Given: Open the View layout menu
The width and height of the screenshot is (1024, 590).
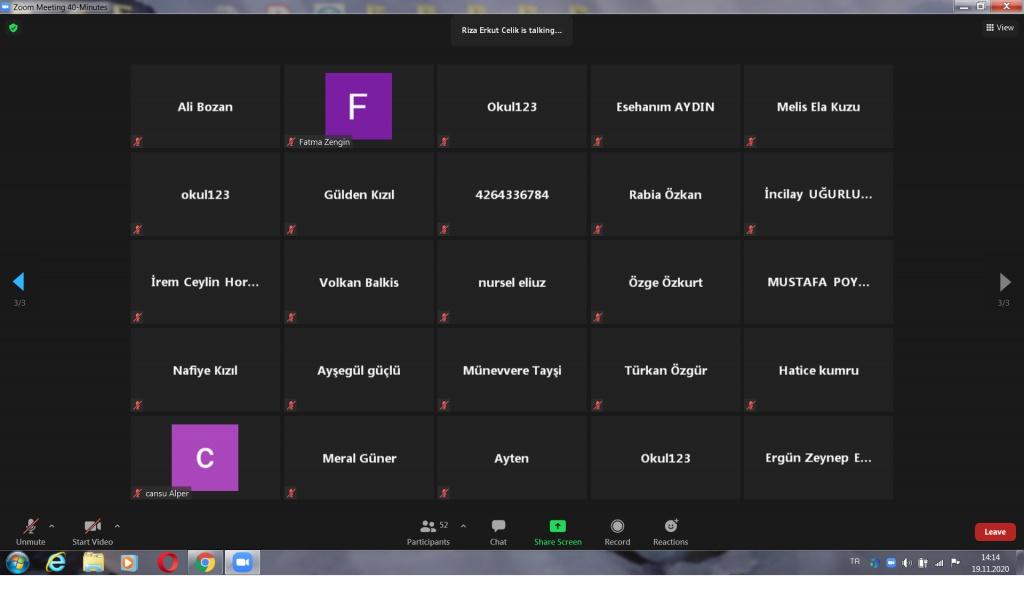Looking at the screenshot, I should pos(1000,28).
